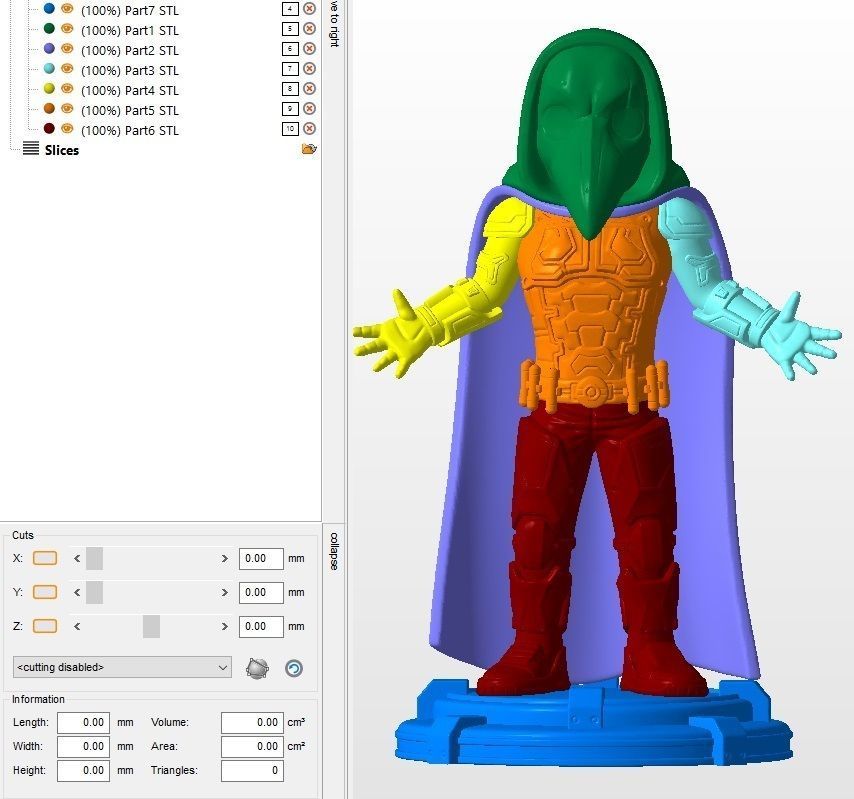854x799 pixels.
Task: Toggle visibility eye for Part1 STL
Action: tap(67, 28)
